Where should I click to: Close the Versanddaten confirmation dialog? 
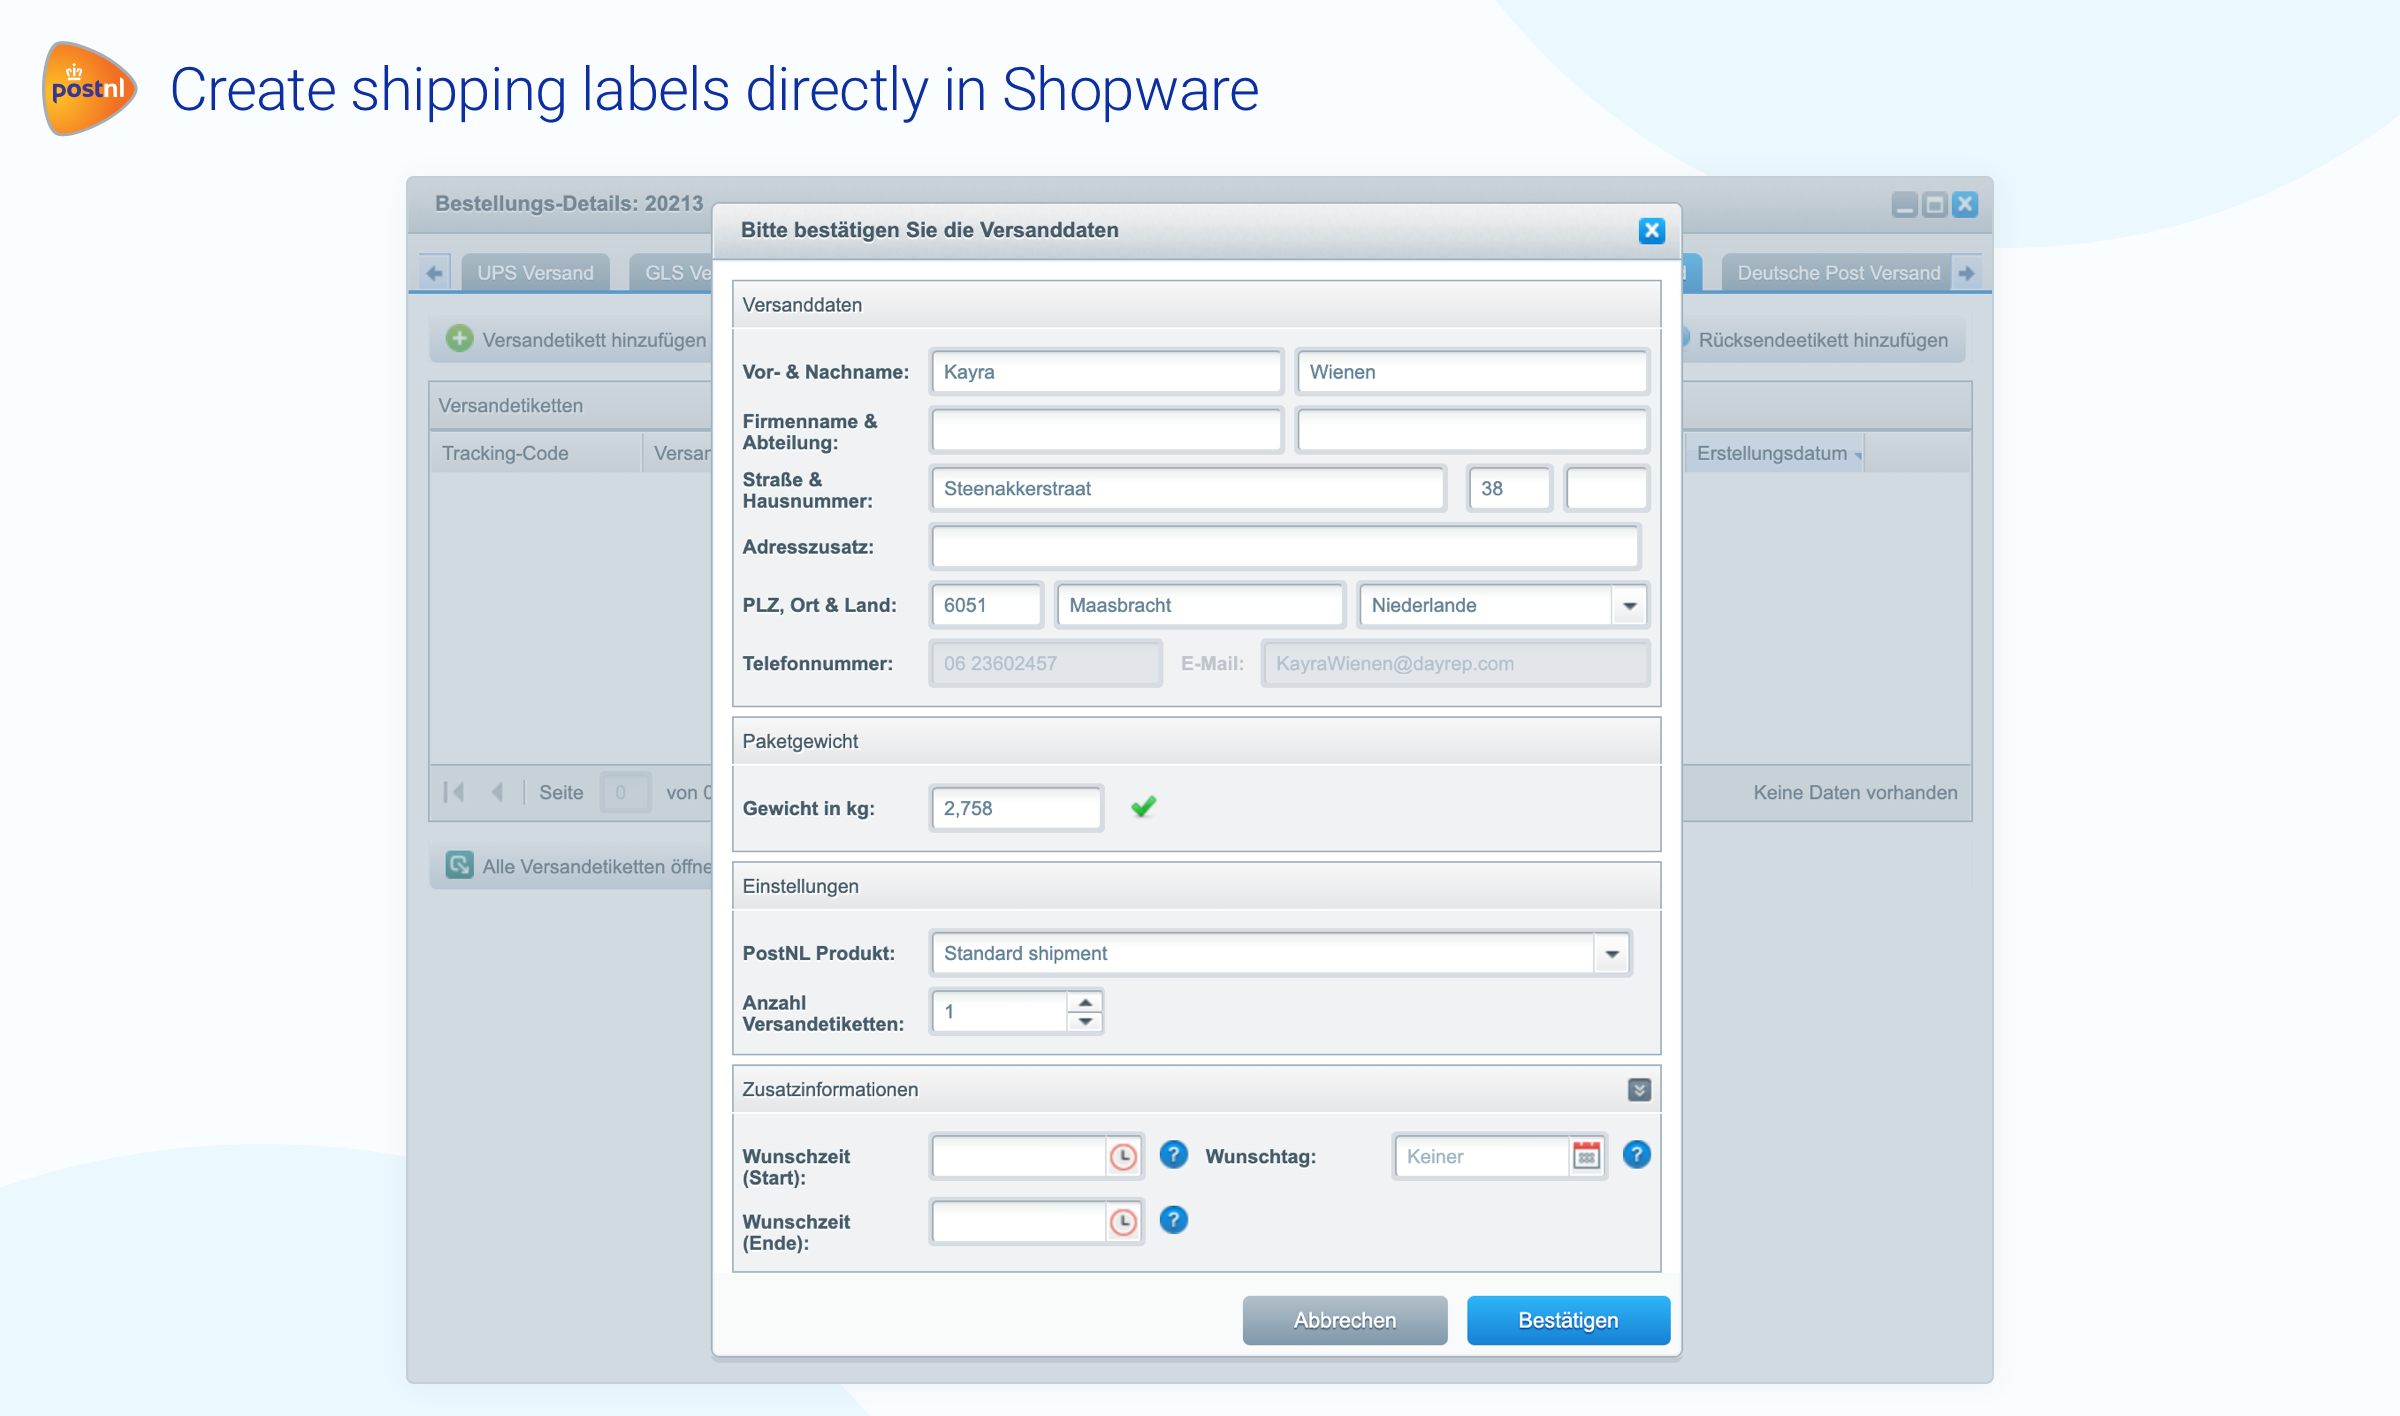(x=1651, y=230)
